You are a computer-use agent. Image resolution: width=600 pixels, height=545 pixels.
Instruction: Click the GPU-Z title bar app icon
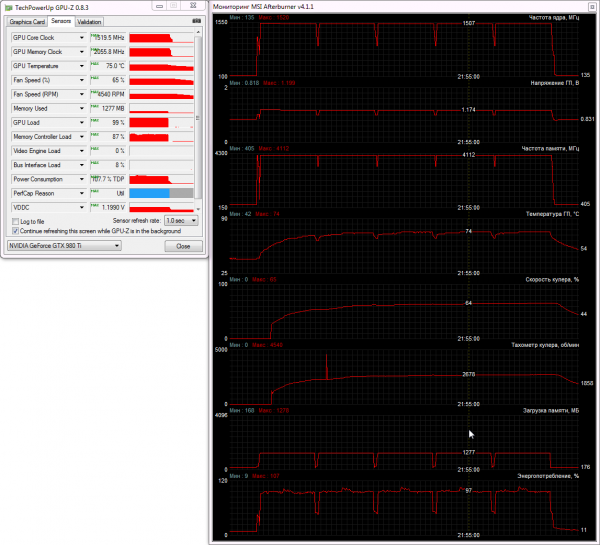tap(8, 8)
